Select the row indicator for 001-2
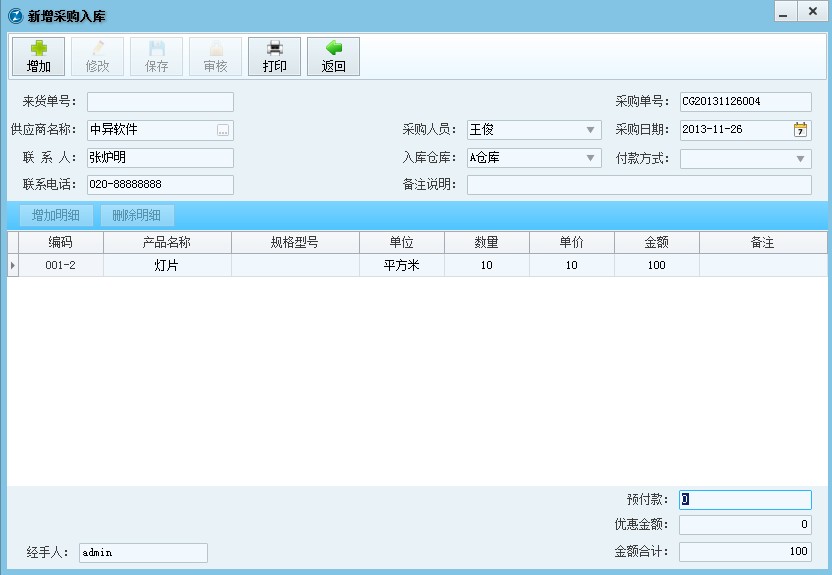The height and width of the screenshot is (575, 832). pyautogui.click(x=13, y=265)
